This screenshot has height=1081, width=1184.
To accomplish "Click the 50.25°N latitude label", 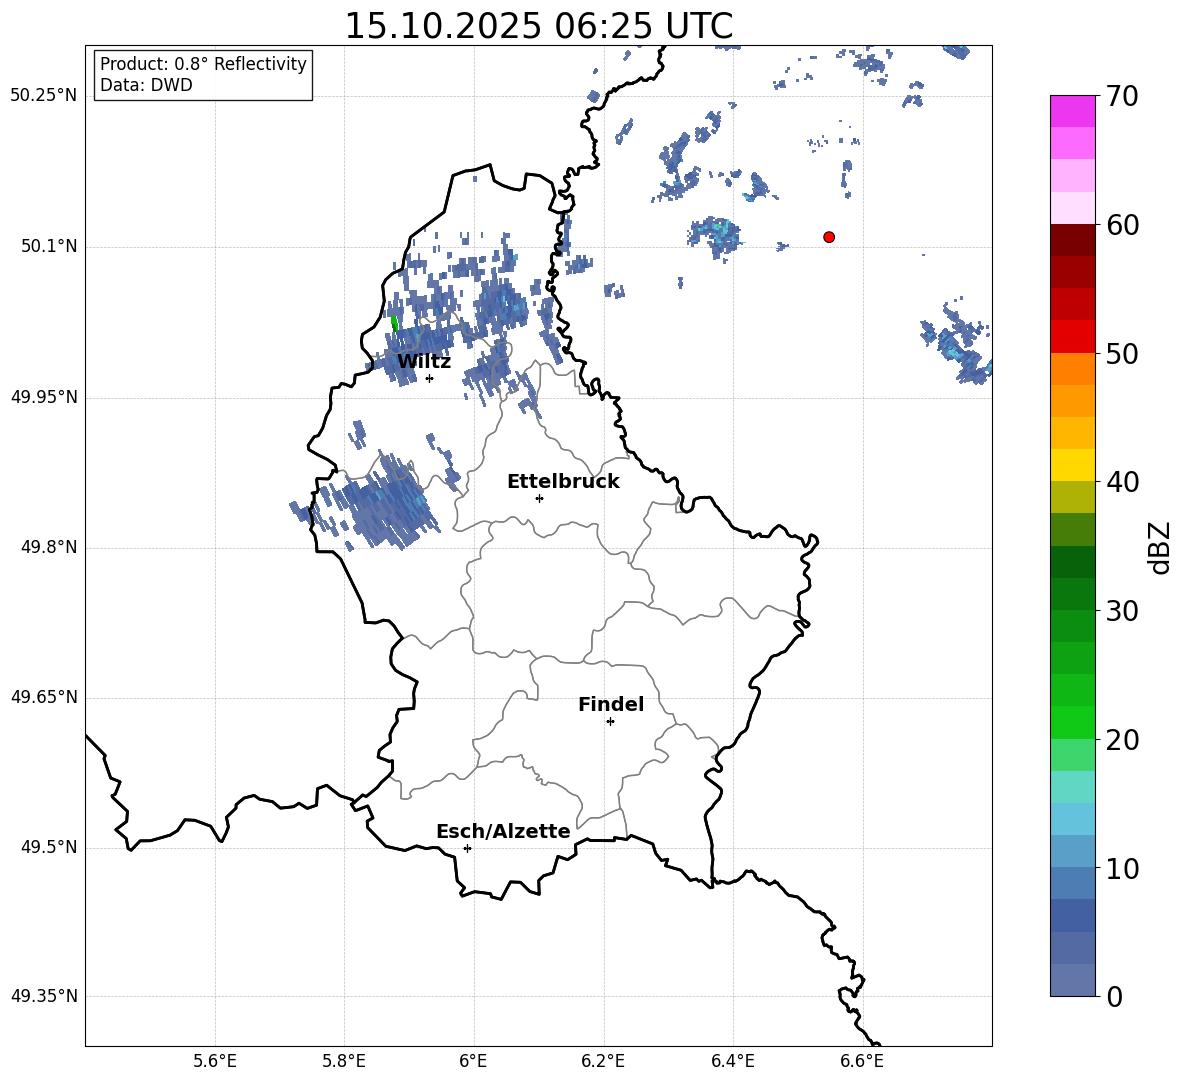I will [x=44, y=96].
